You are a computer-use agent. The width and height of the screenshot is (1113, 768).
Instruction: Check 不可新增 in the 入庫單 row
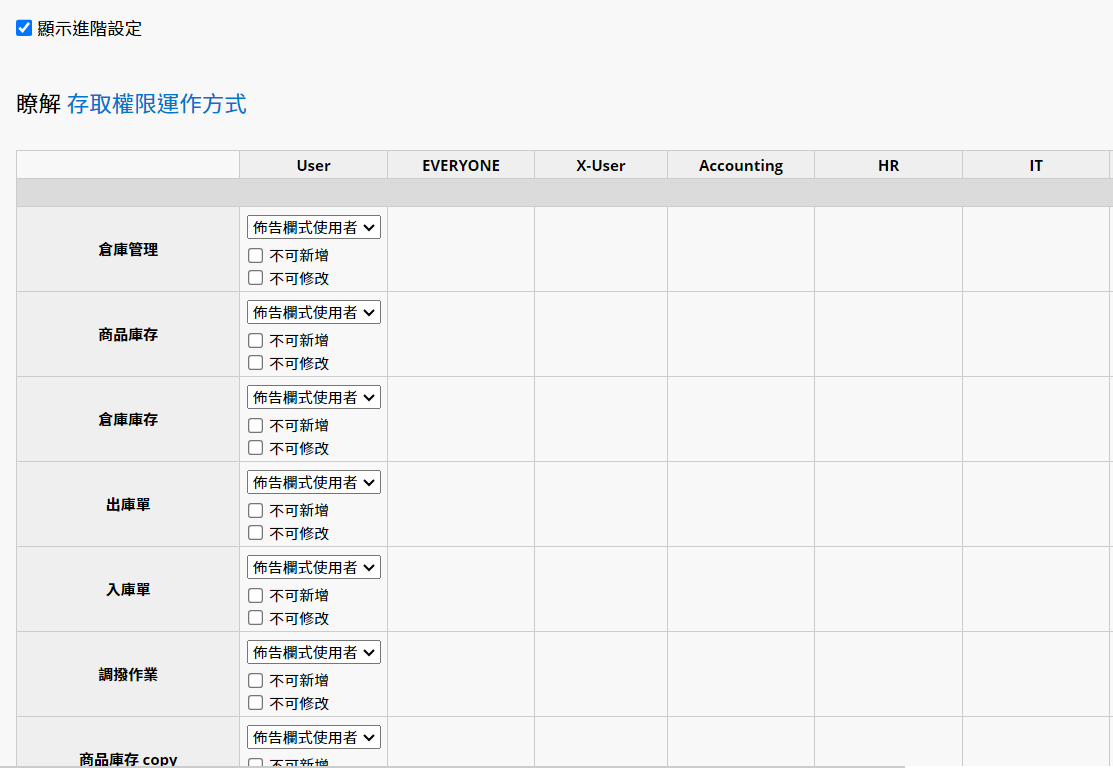point(256,595)
